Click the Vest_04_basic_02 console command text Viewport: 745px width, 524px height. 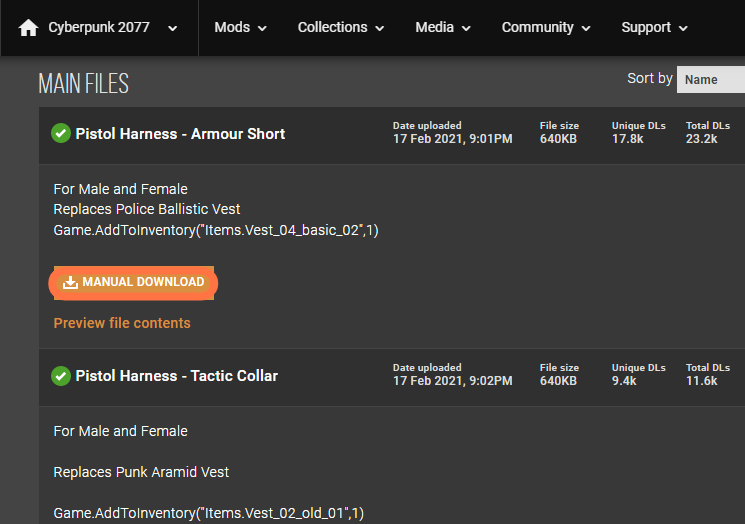tap(216, 230)
